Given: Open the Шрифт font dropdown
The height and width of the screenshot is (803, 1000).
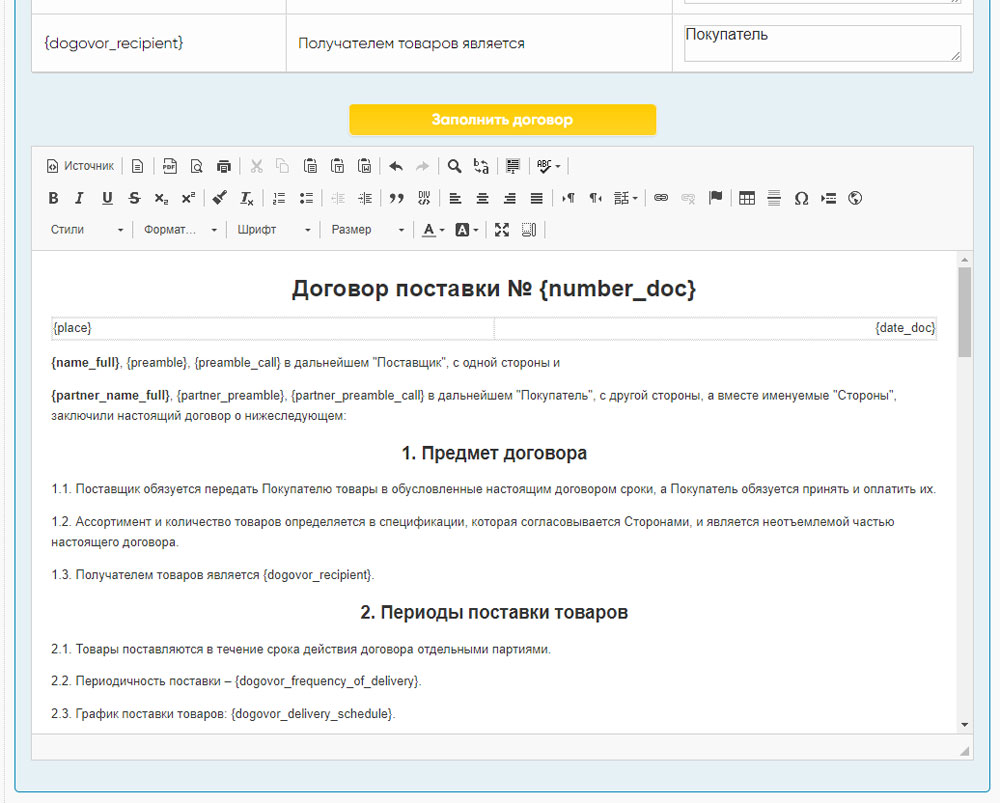Looking at the screenshot, I should click(274, 230).
